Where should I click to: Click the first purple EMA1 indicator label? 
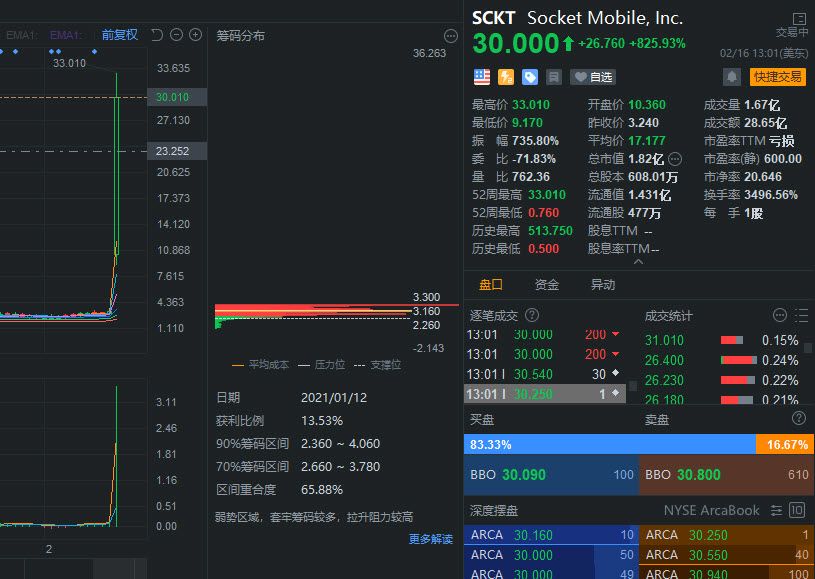point(65,35)
